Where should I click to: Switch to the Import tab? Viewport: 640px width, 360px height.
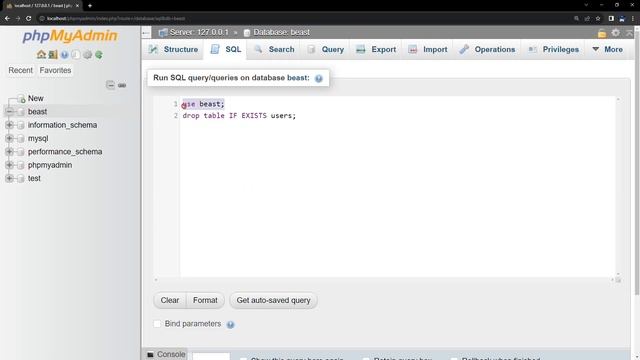428,49
